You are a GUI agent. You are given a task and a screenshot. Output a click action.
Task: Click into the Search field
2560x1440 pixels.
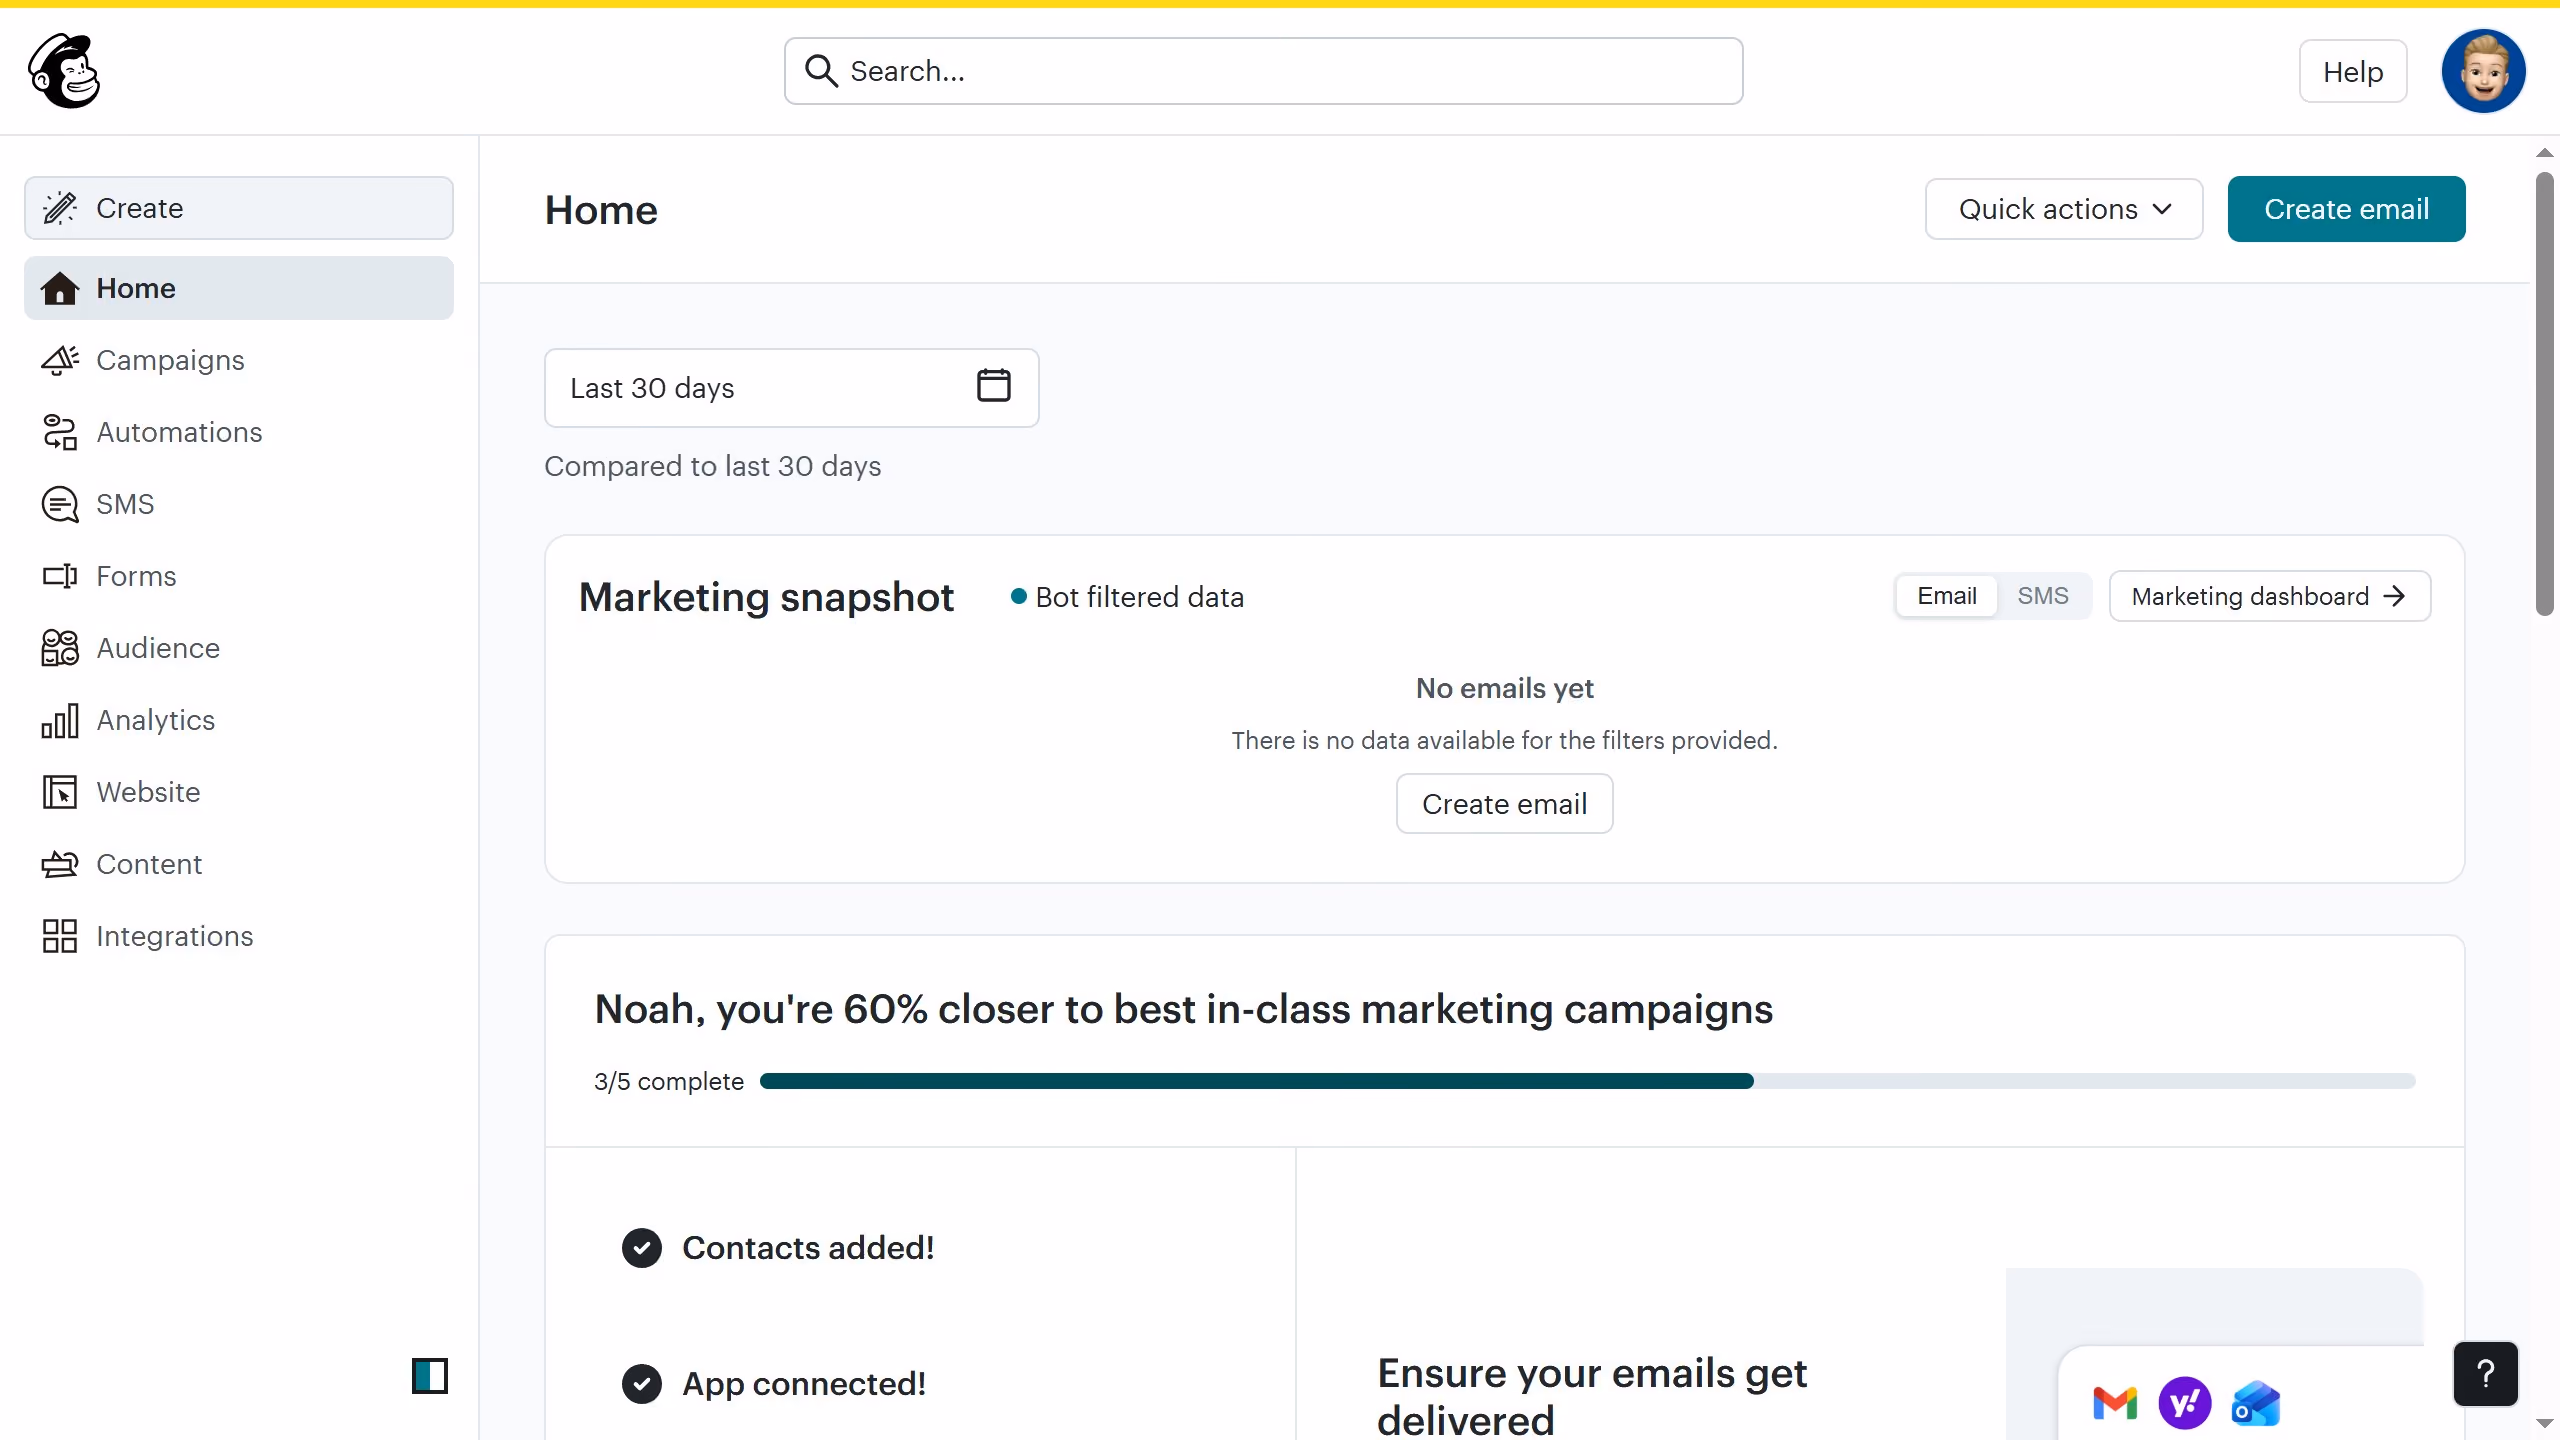[x=1264, y=71]
